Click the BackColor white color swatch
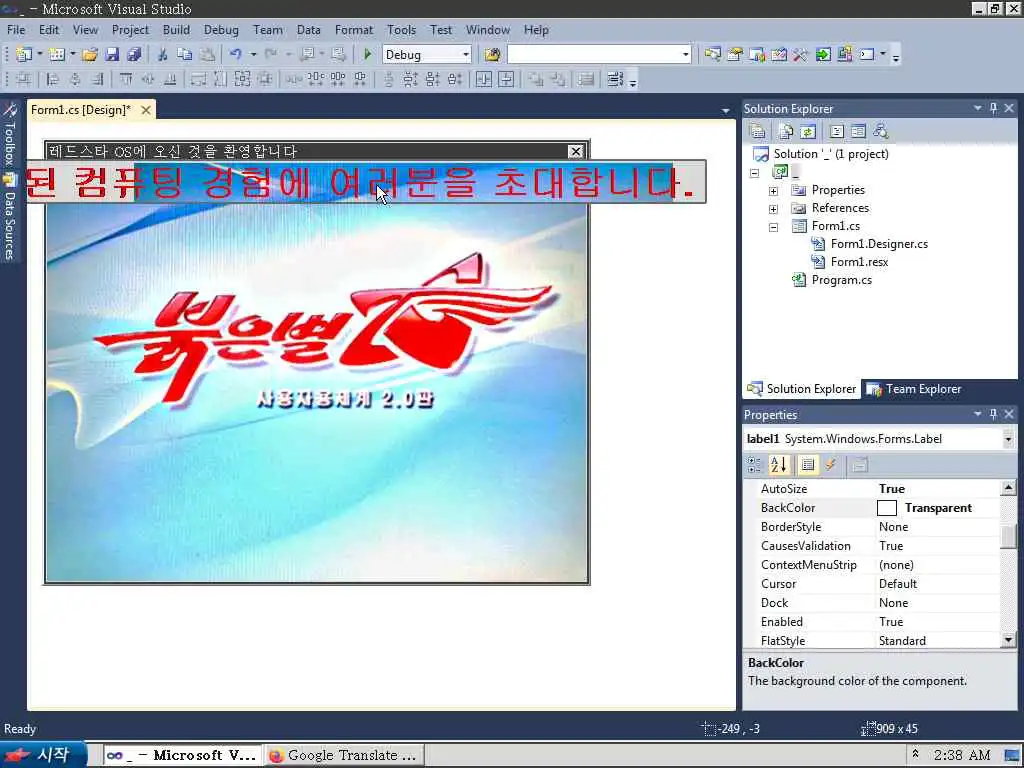The image size is (1024, 768). tap(886, 508)
